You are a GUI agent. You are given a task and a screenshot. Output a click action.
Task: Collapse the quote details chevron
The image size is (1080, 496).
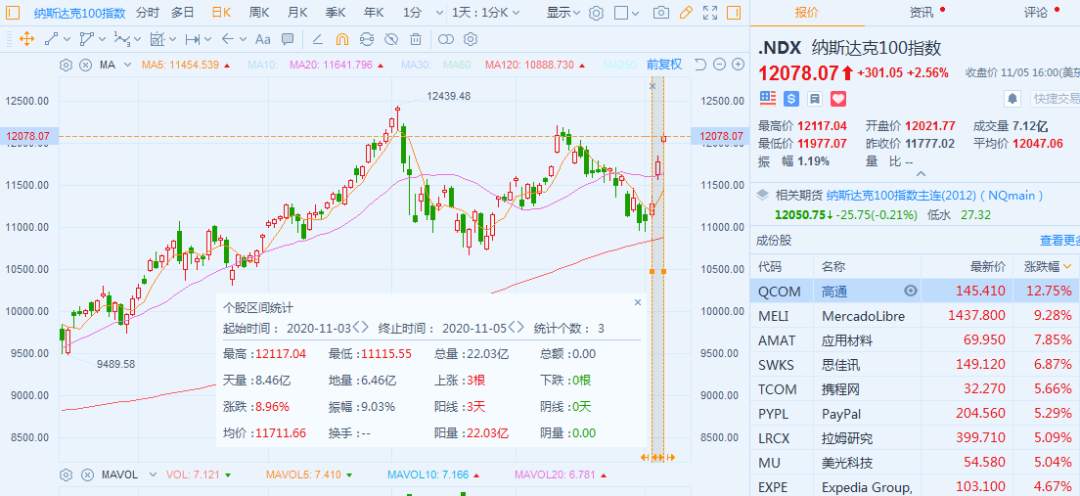tap(920, 174)
